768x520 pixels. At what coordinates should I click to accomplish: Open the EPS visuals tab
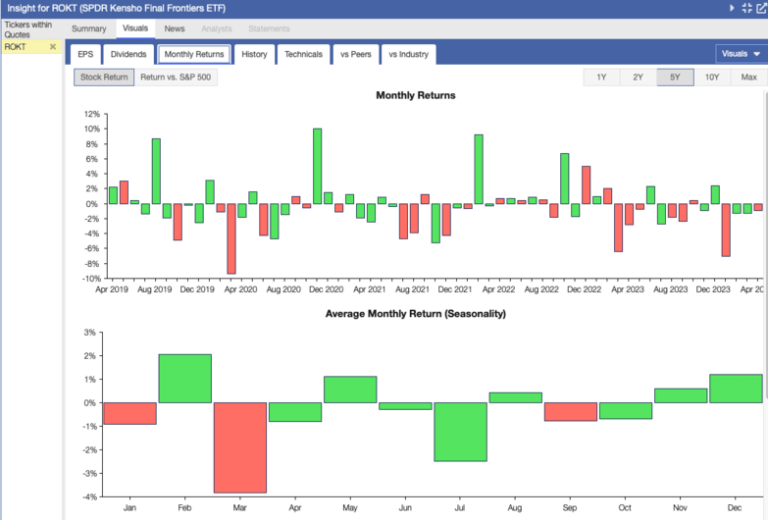coord(85,54)
